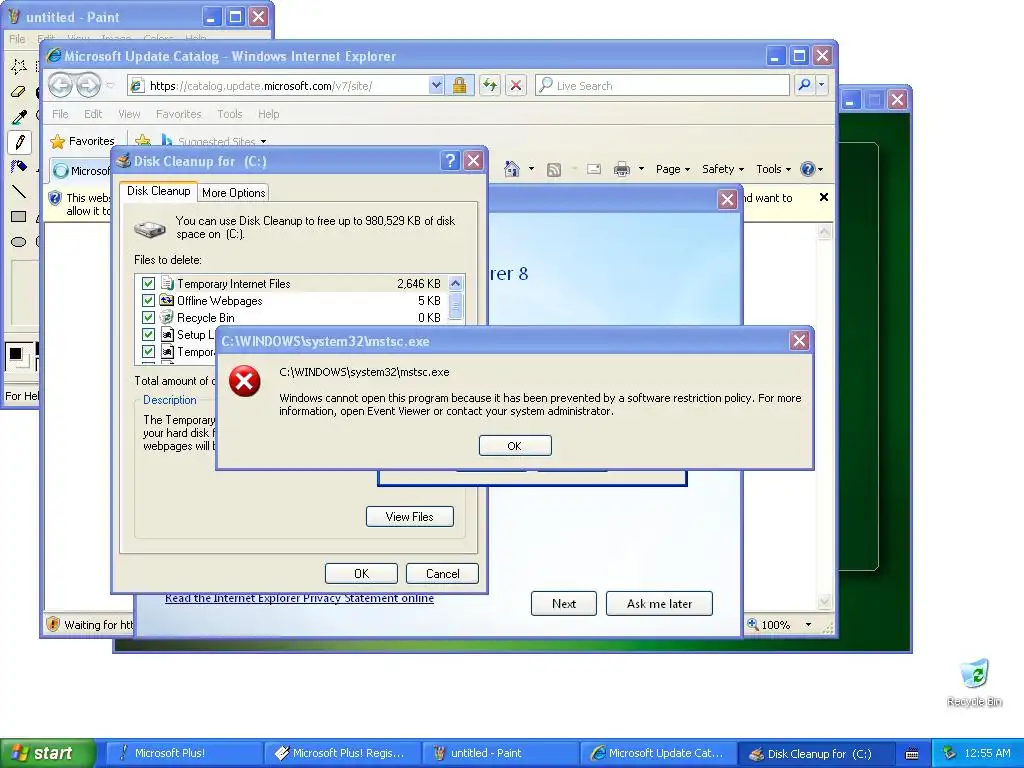
Task: Open the View menu in Internet Explorer
Action: [x=129, y=114]
